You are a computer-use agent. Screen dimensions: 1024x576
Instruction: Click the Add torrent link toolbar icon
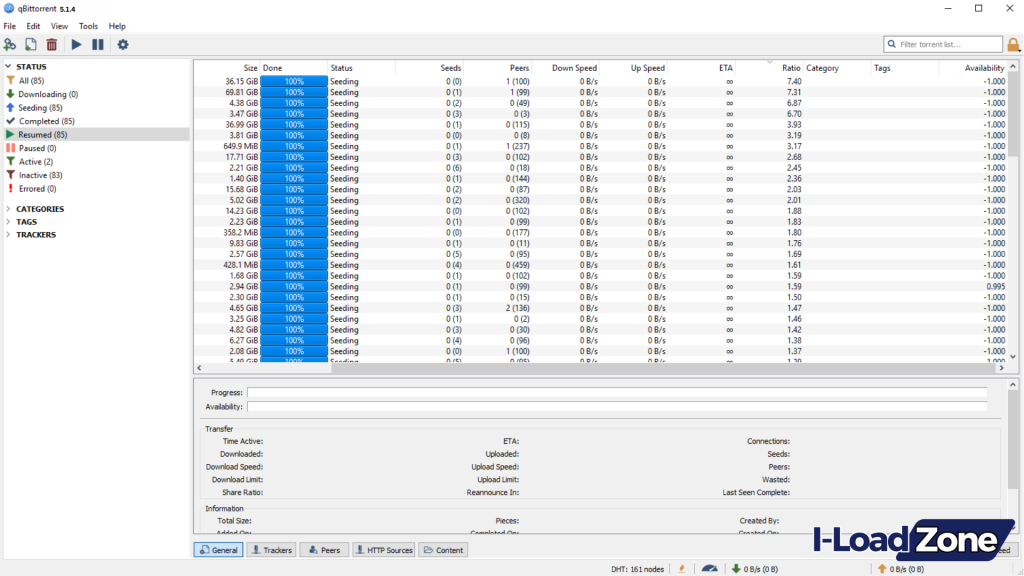point(10,44)
